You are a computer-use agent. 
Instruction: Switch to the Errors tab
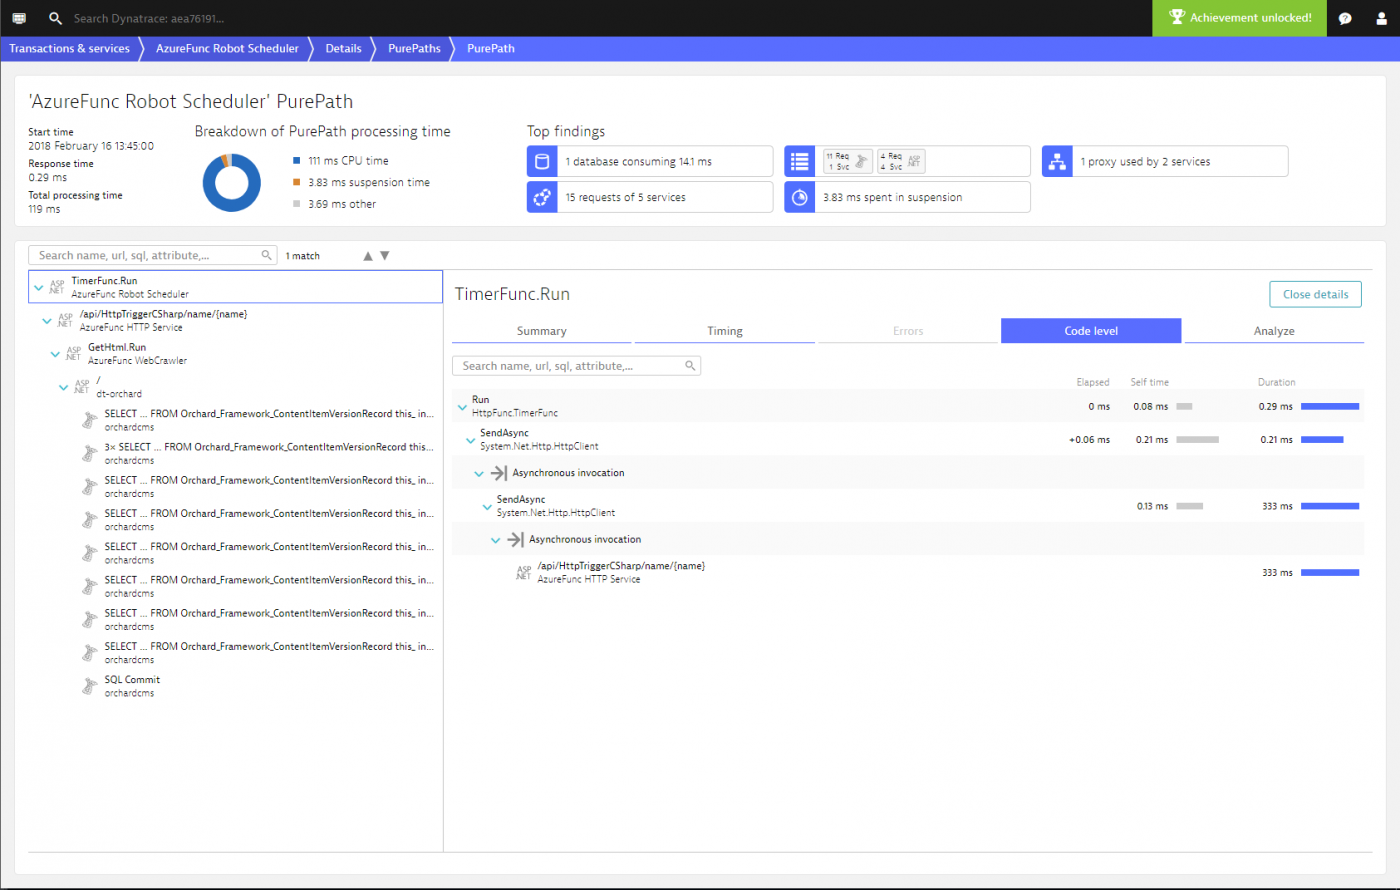pyautogui.click(x=908, y=331)
